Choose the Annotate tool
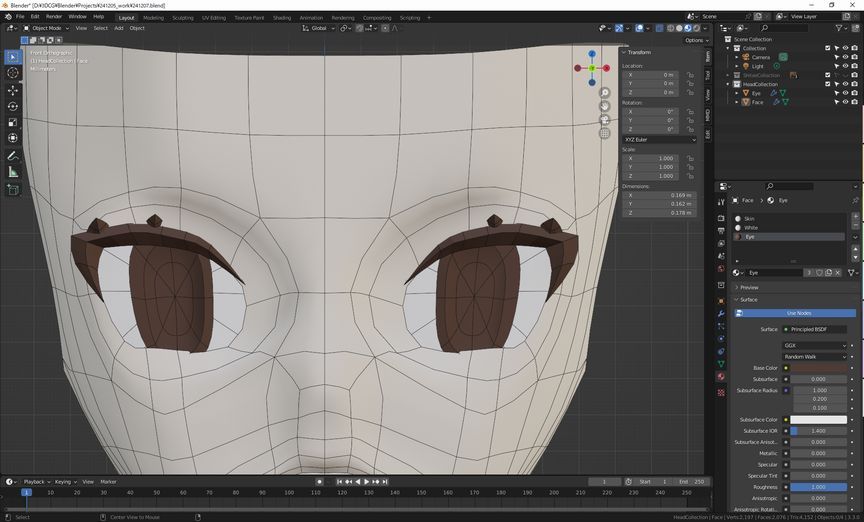The width and height of the screenshot is (864, 522). [x=13, y=156]
